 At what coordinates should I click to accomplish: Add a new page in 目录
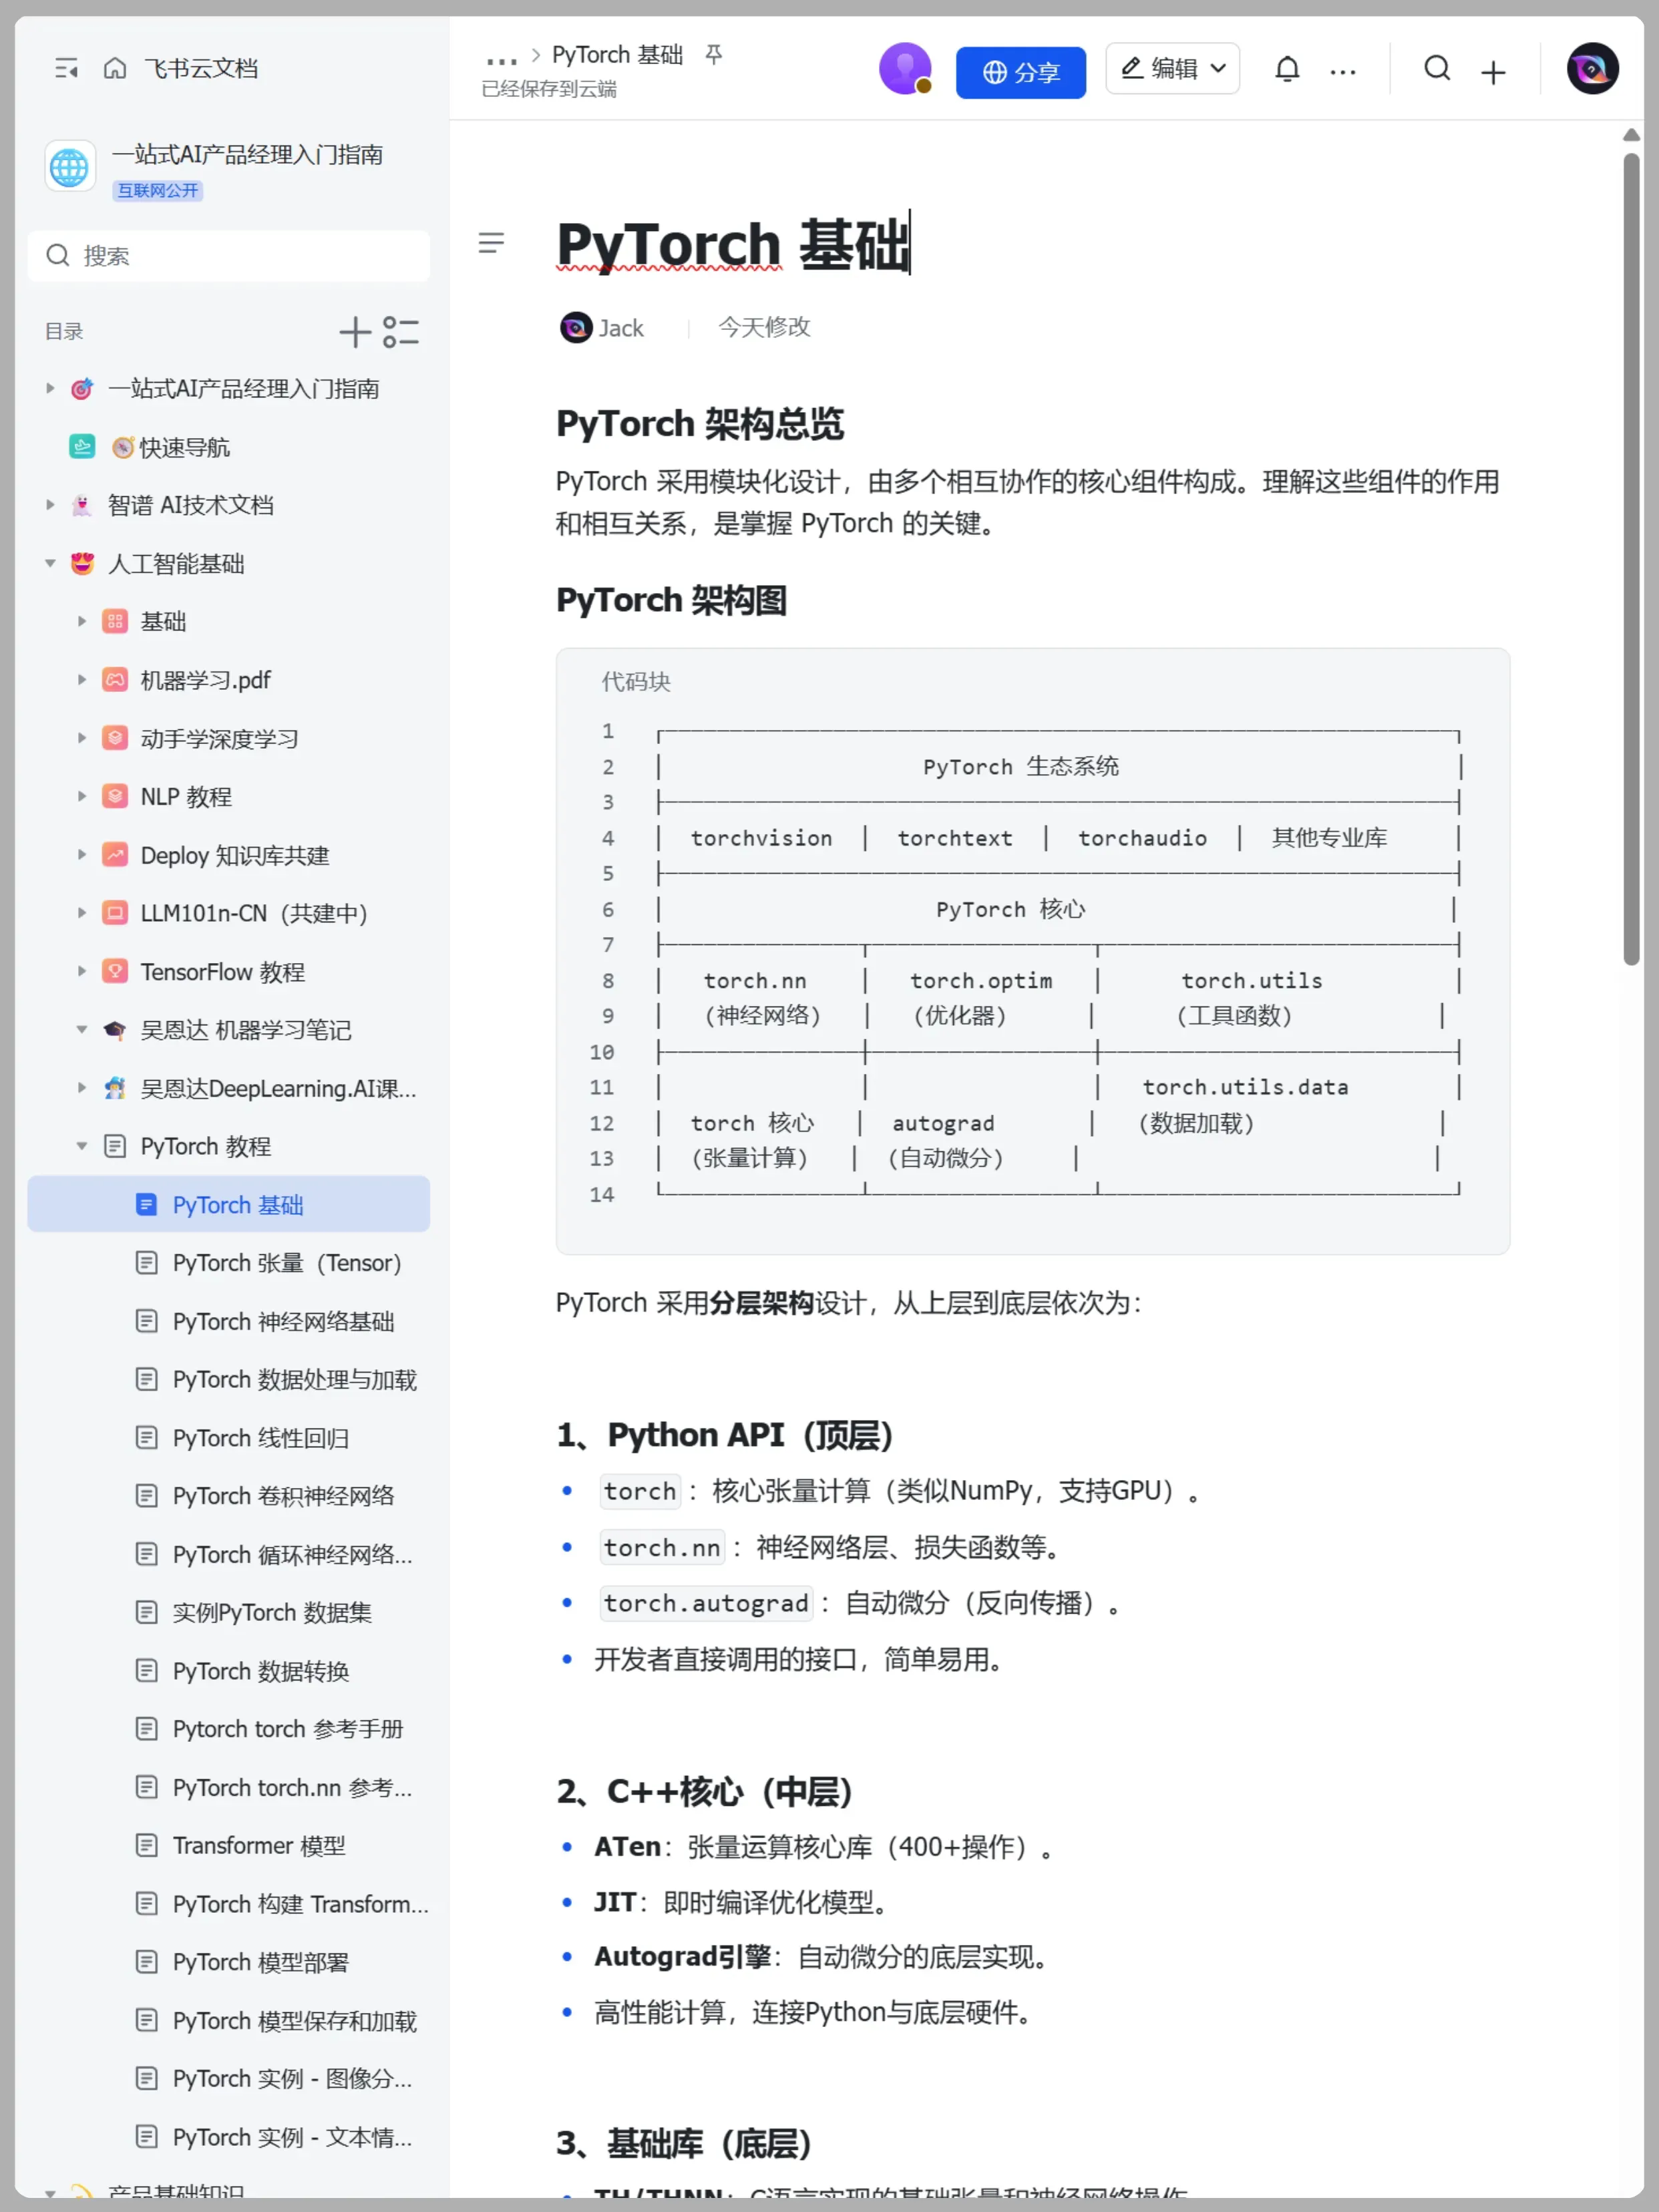tap(355, 332)
